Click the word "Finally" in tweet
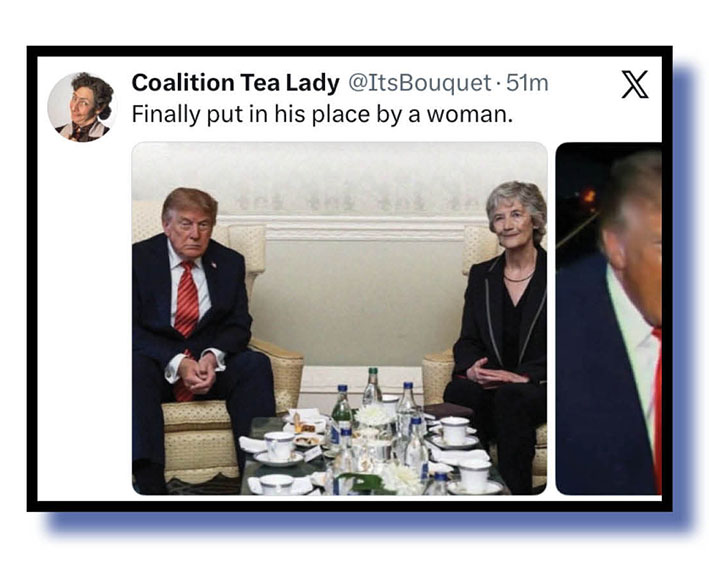Image resolution: width=709 pixels, height=562 pixels. tap(166, 114)
